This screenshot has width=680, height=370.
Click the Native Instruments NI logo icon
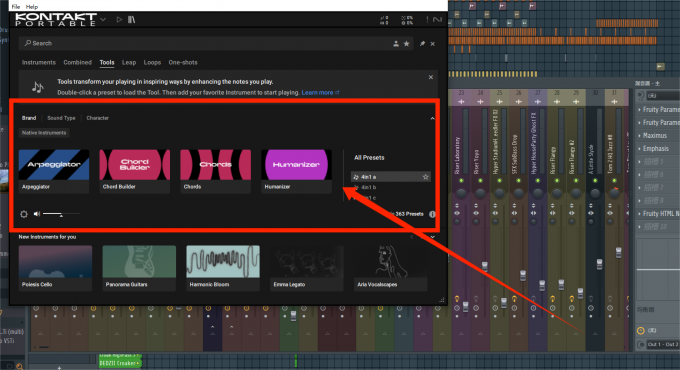point(437,20)
